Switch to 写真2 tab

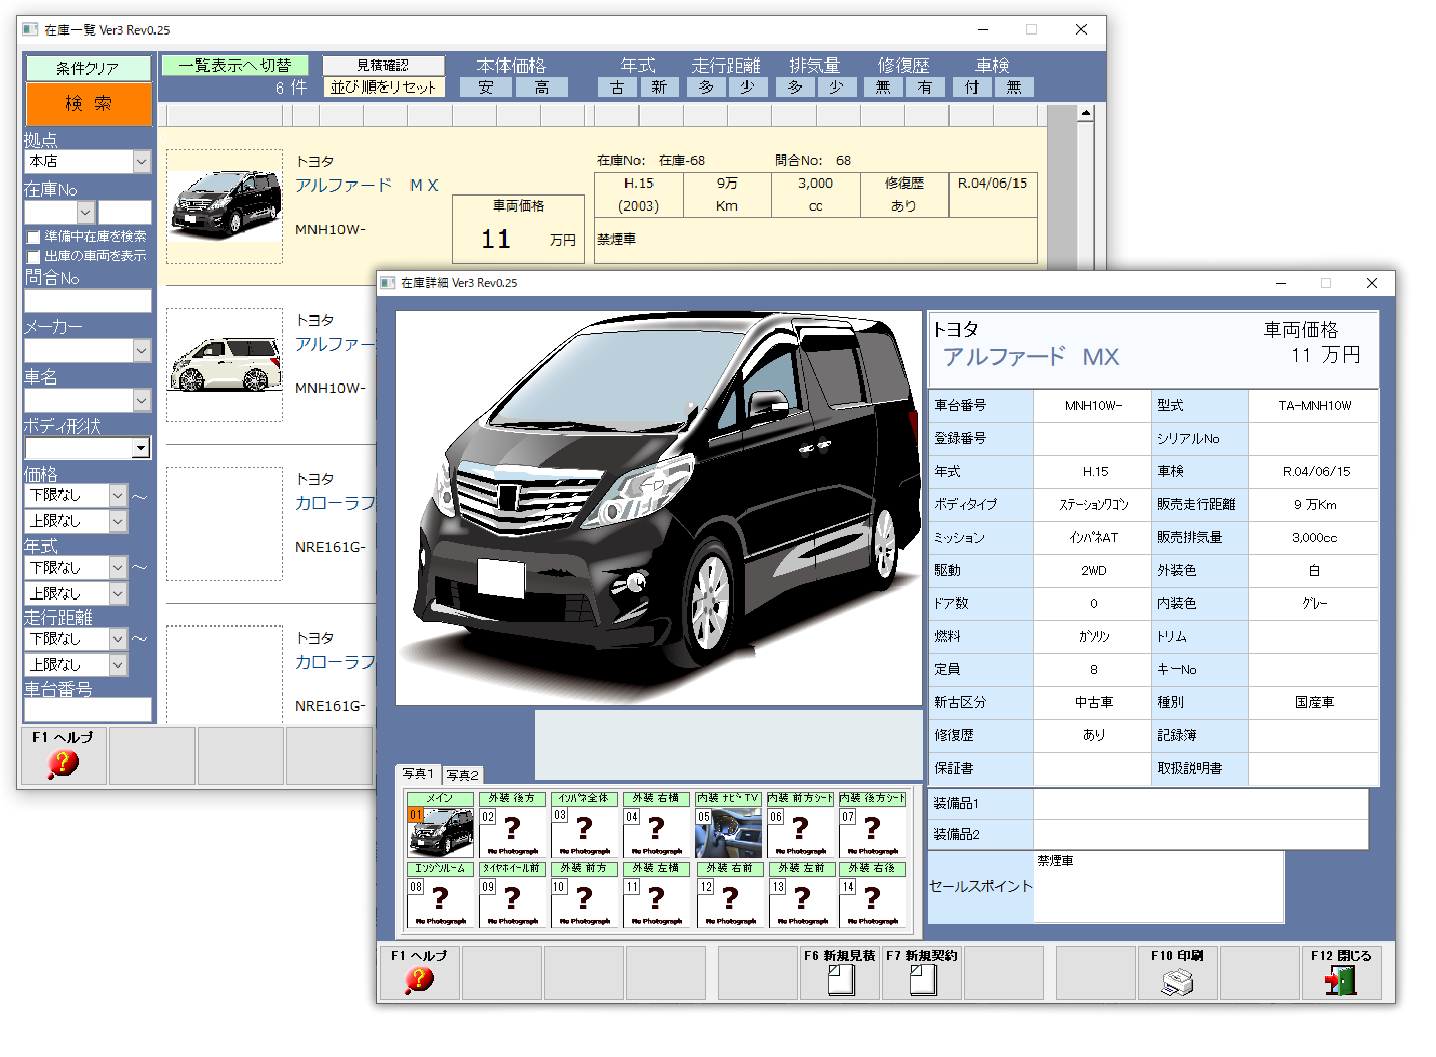[463, 775]
